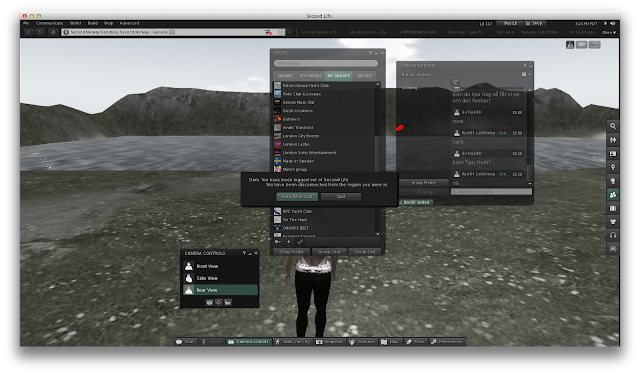Viewport: 640px width, 374px height.
Task: Open the avatar walk sidebar icon
Action: pyautogui.click(x=613, y=140)
